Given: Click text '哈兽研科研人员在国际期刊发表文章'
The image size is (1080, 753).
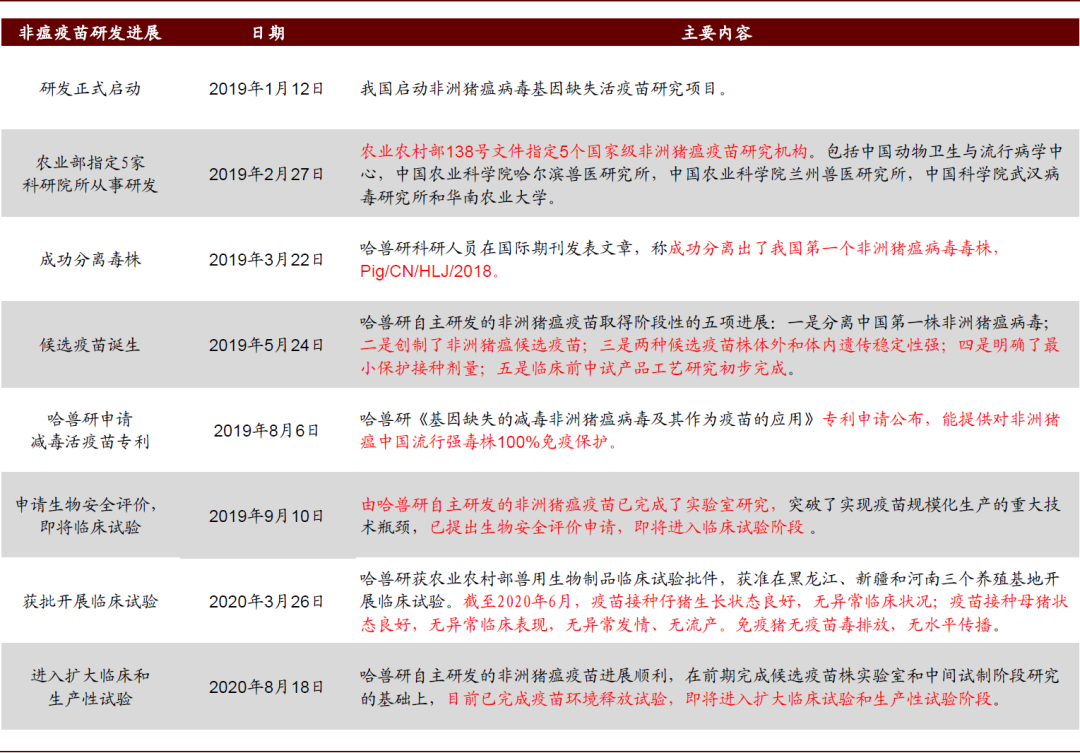Looking at the screenshot, I should (x=496, y=248).
